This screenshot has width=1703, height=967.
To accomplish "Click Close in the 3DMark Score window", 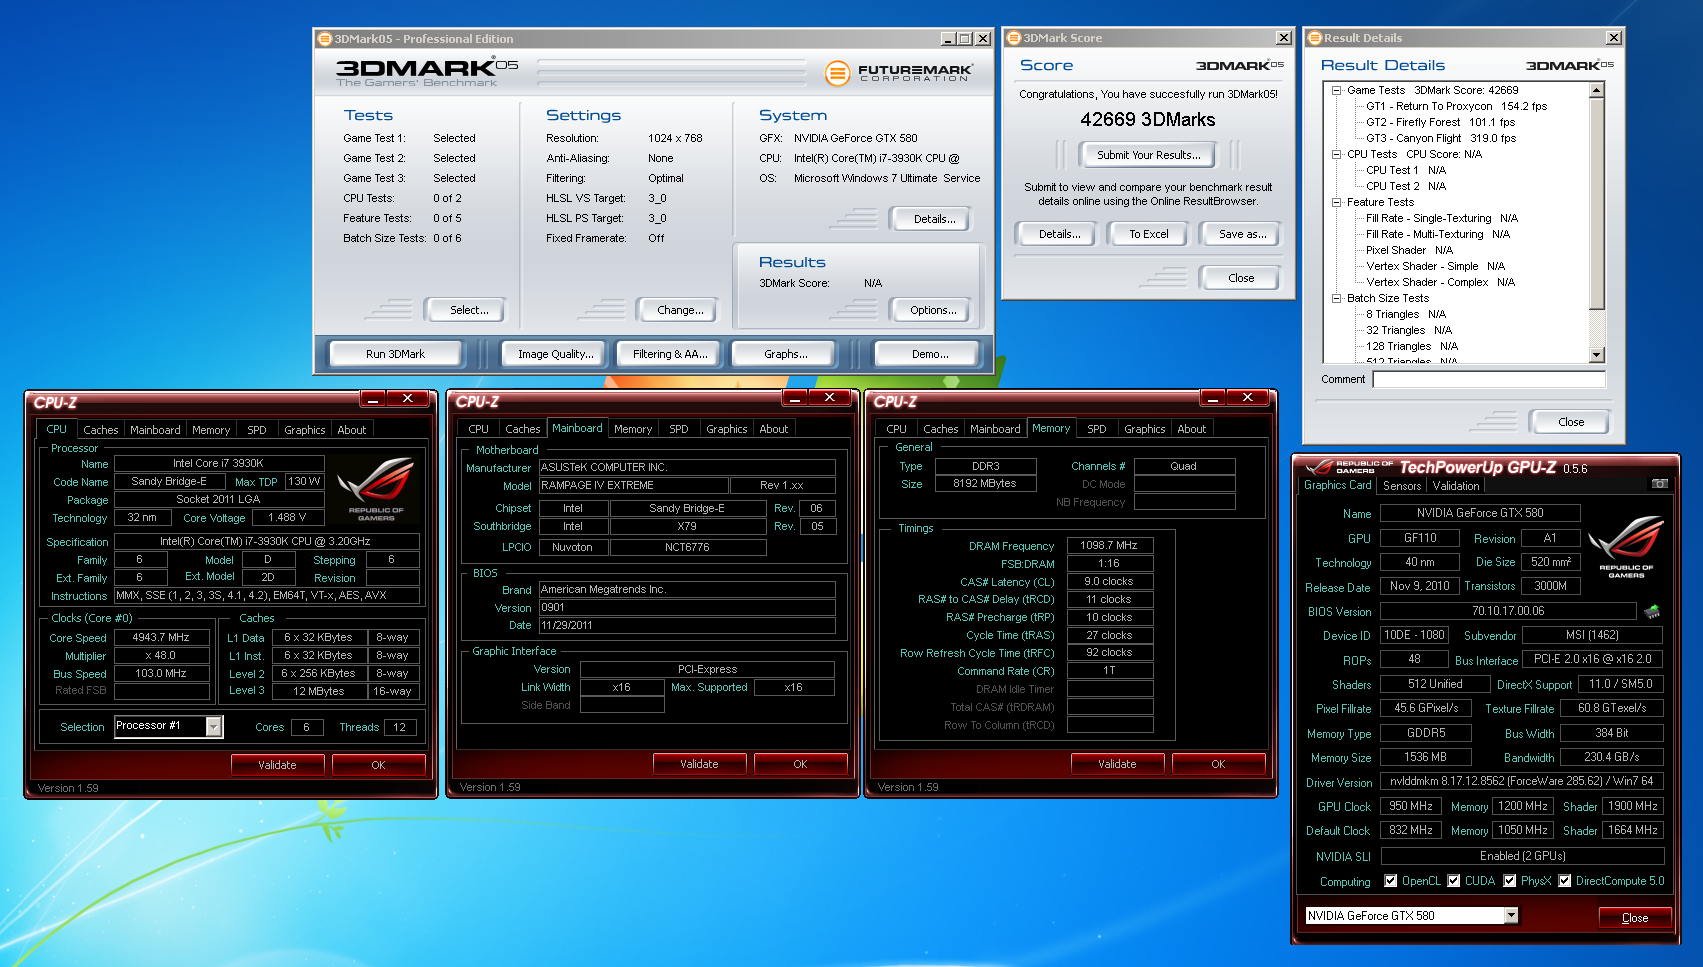I will (x=1241, y=278).
